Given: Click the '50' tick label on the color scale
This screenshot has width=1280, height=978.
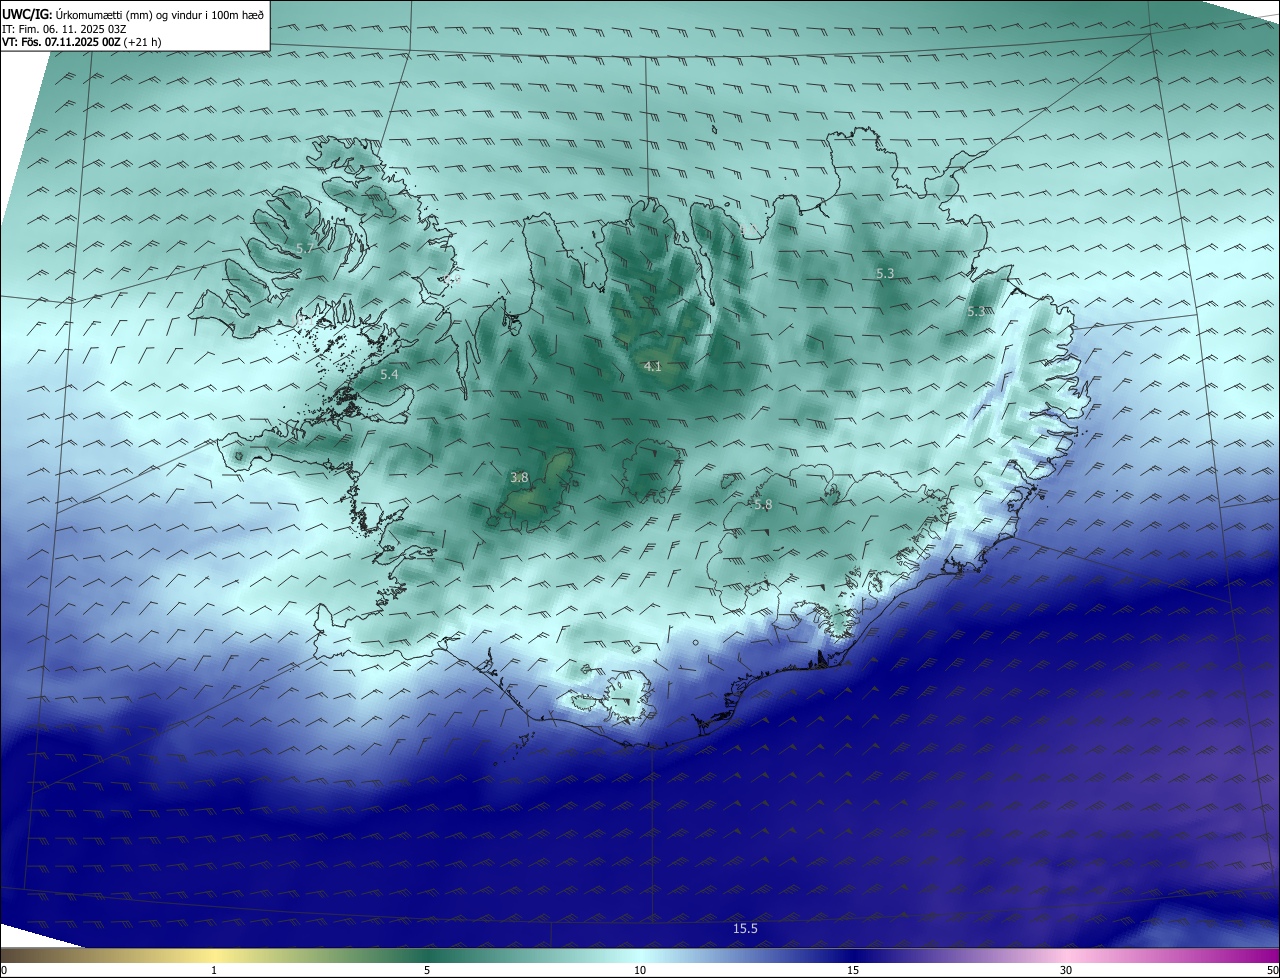Looking at the screenshot, I should pyautogui.click(x=1272, y=970).
